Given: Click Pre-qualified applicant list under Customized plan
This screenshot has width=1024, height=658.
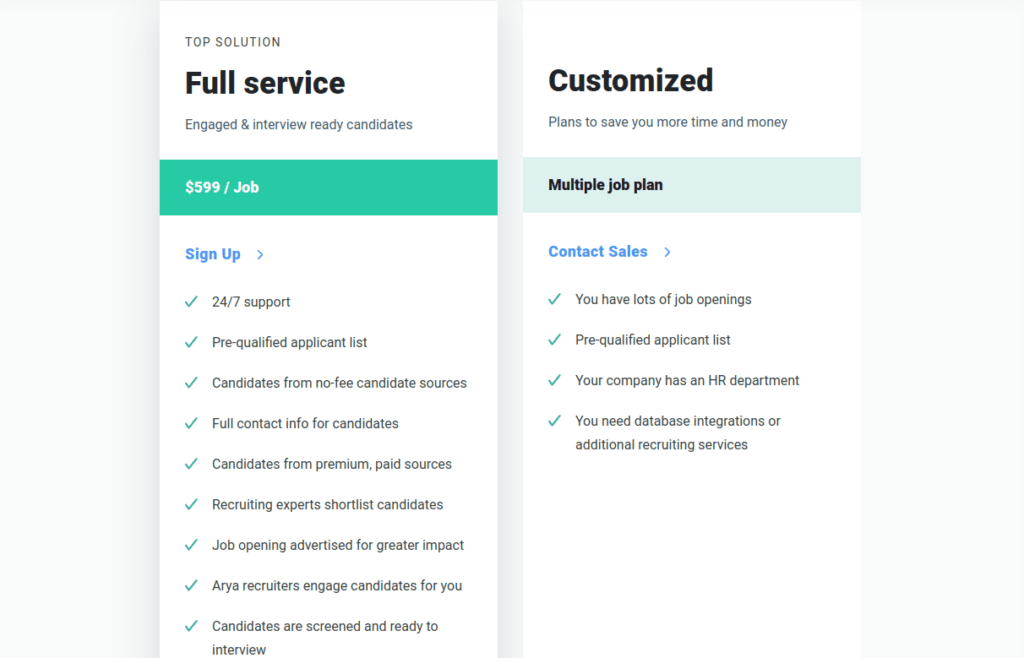Looking at the screenshot, I should [x=652, y=340].
